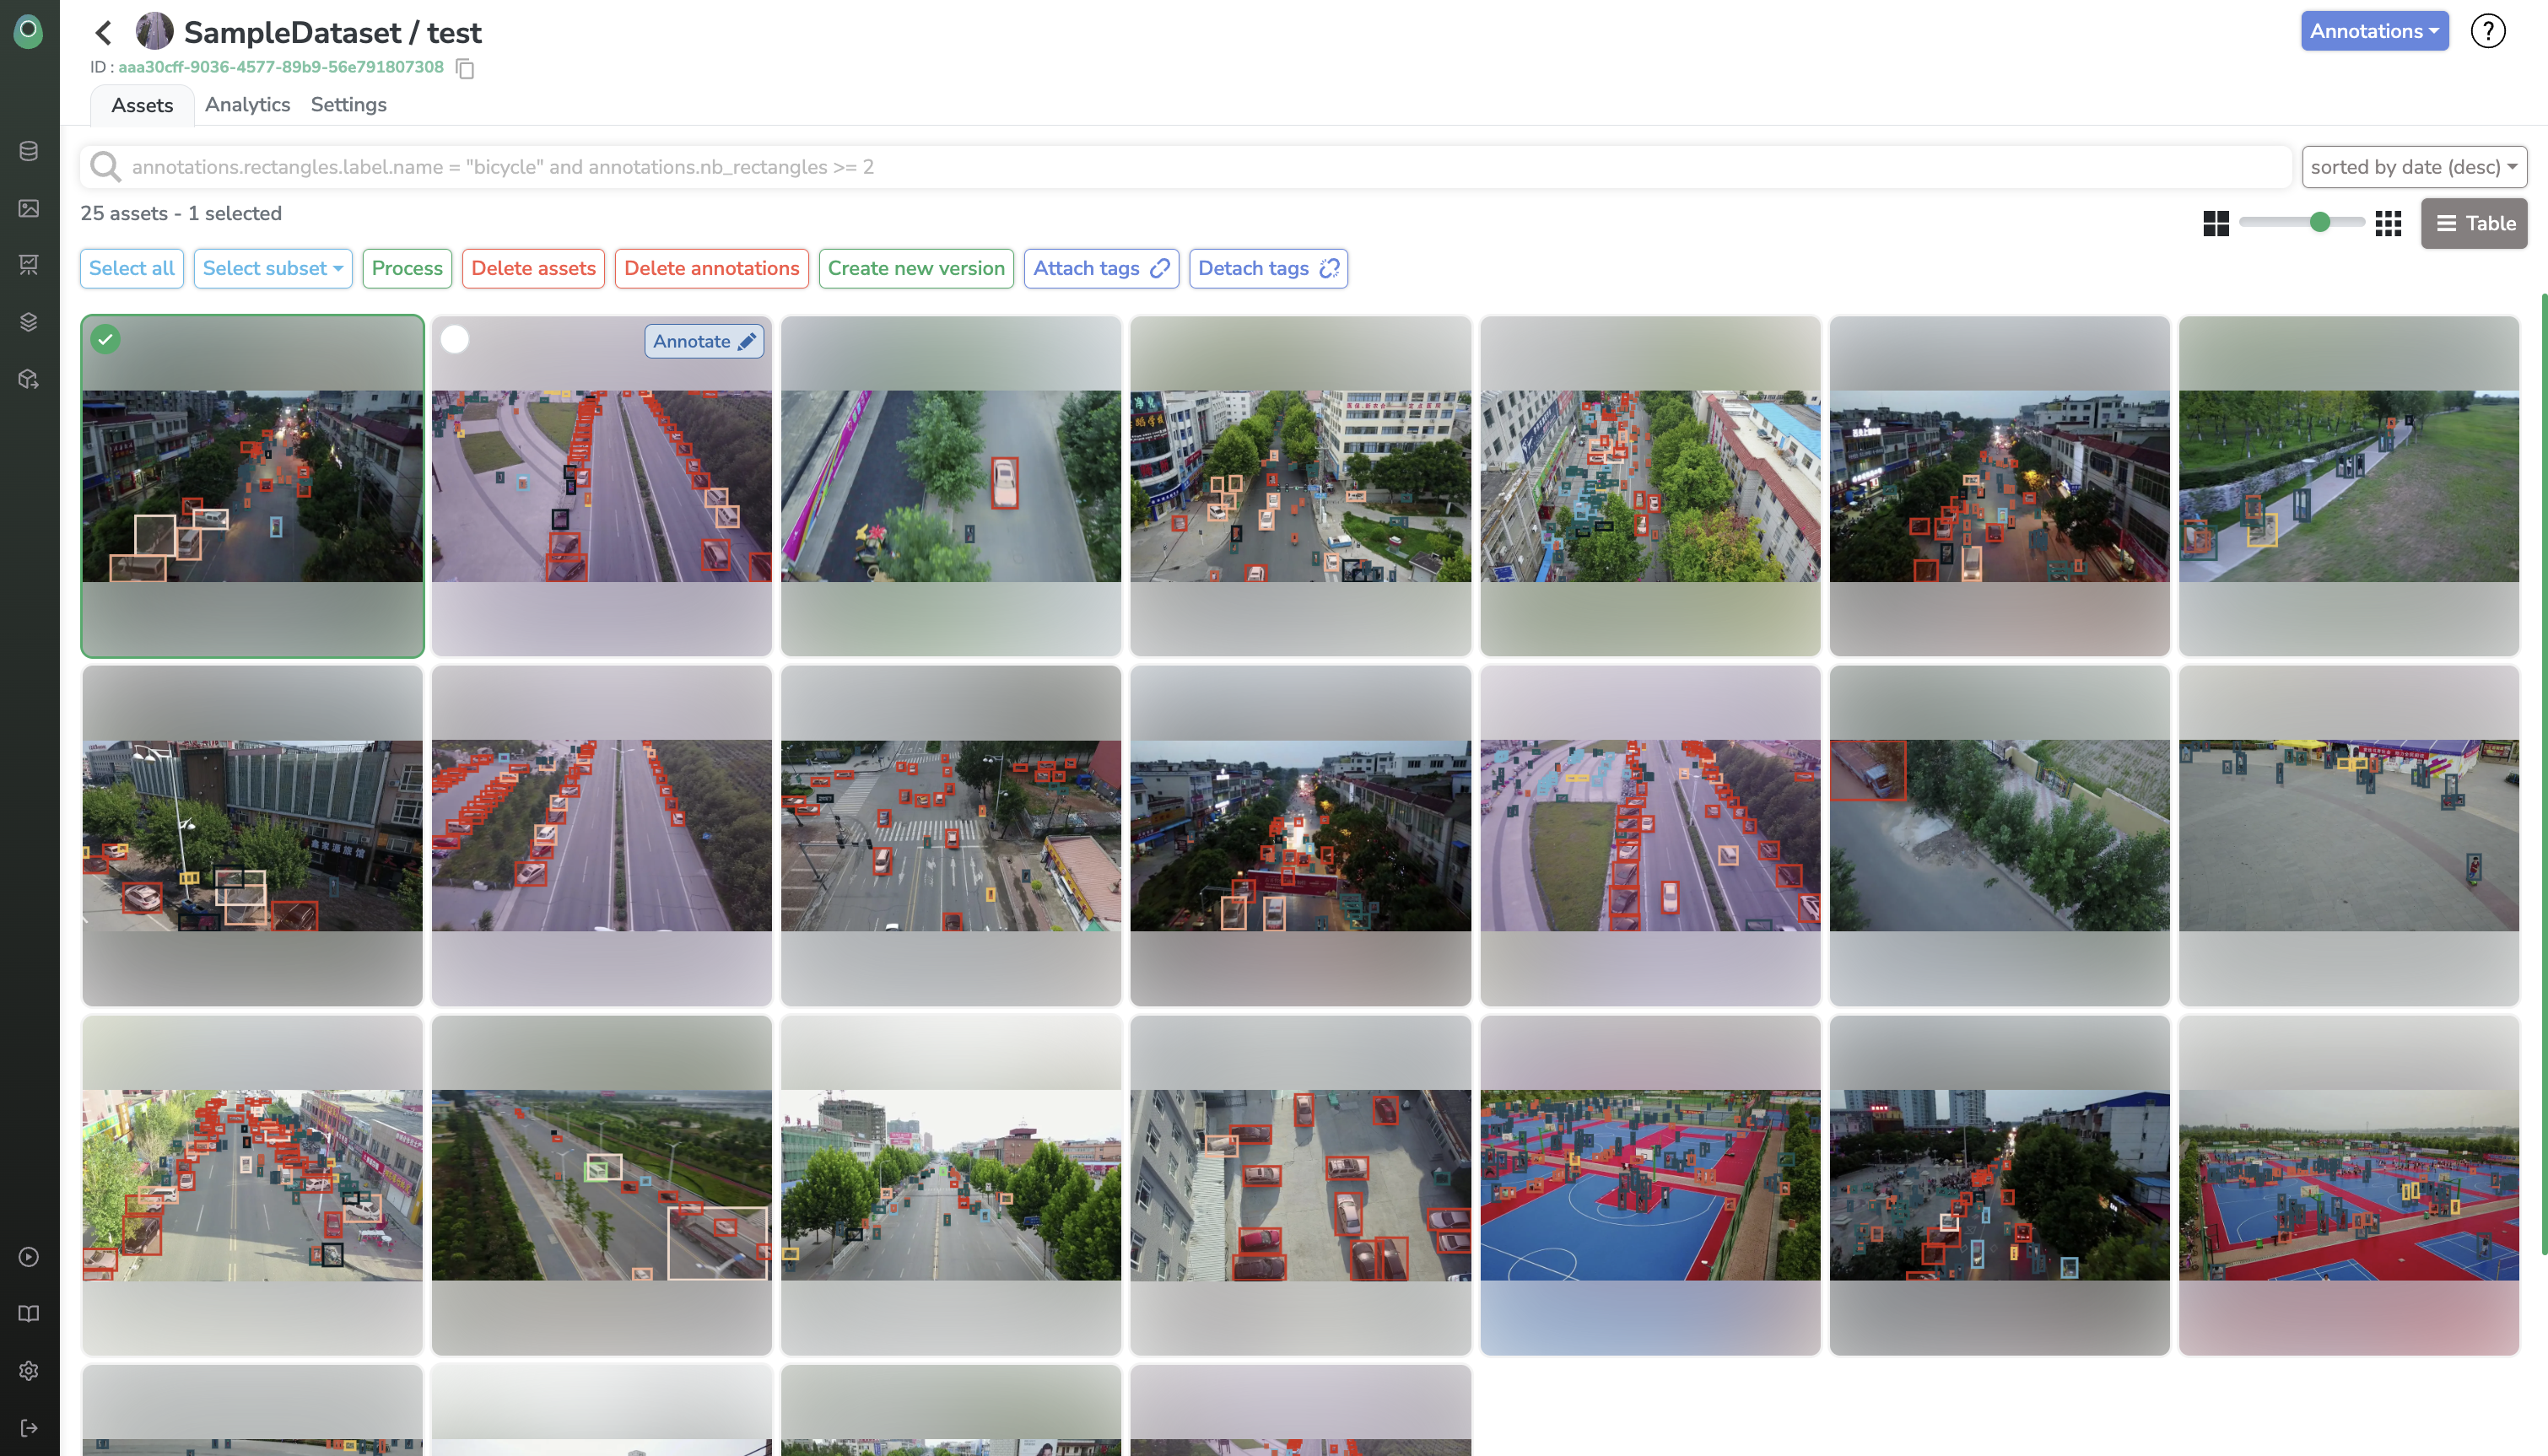
Task: Open the sorted by date (desc) dropdown
Action: click(x=2413, y=167)
